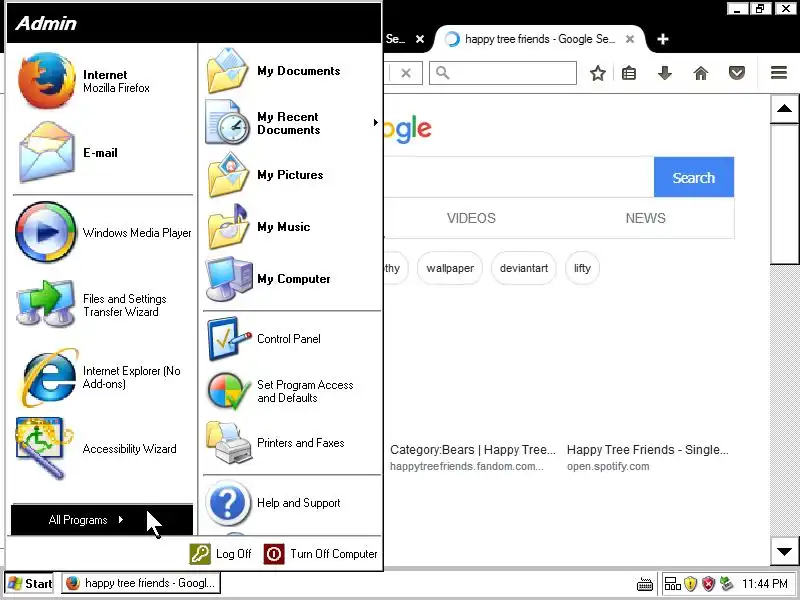Screen dimensions: 800x600
Task: Click the 11:44 PM taskbar clock
Action: pos(764,584)
